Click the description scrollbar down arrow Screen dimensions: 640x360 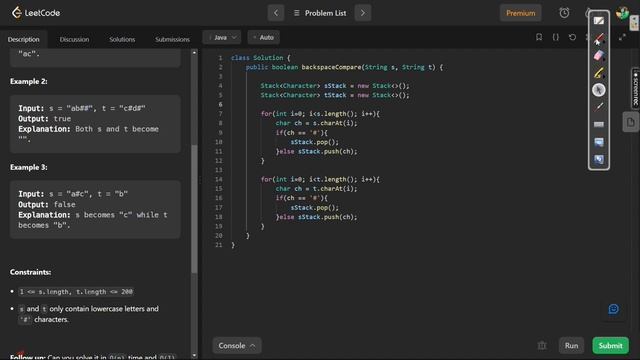194,356
